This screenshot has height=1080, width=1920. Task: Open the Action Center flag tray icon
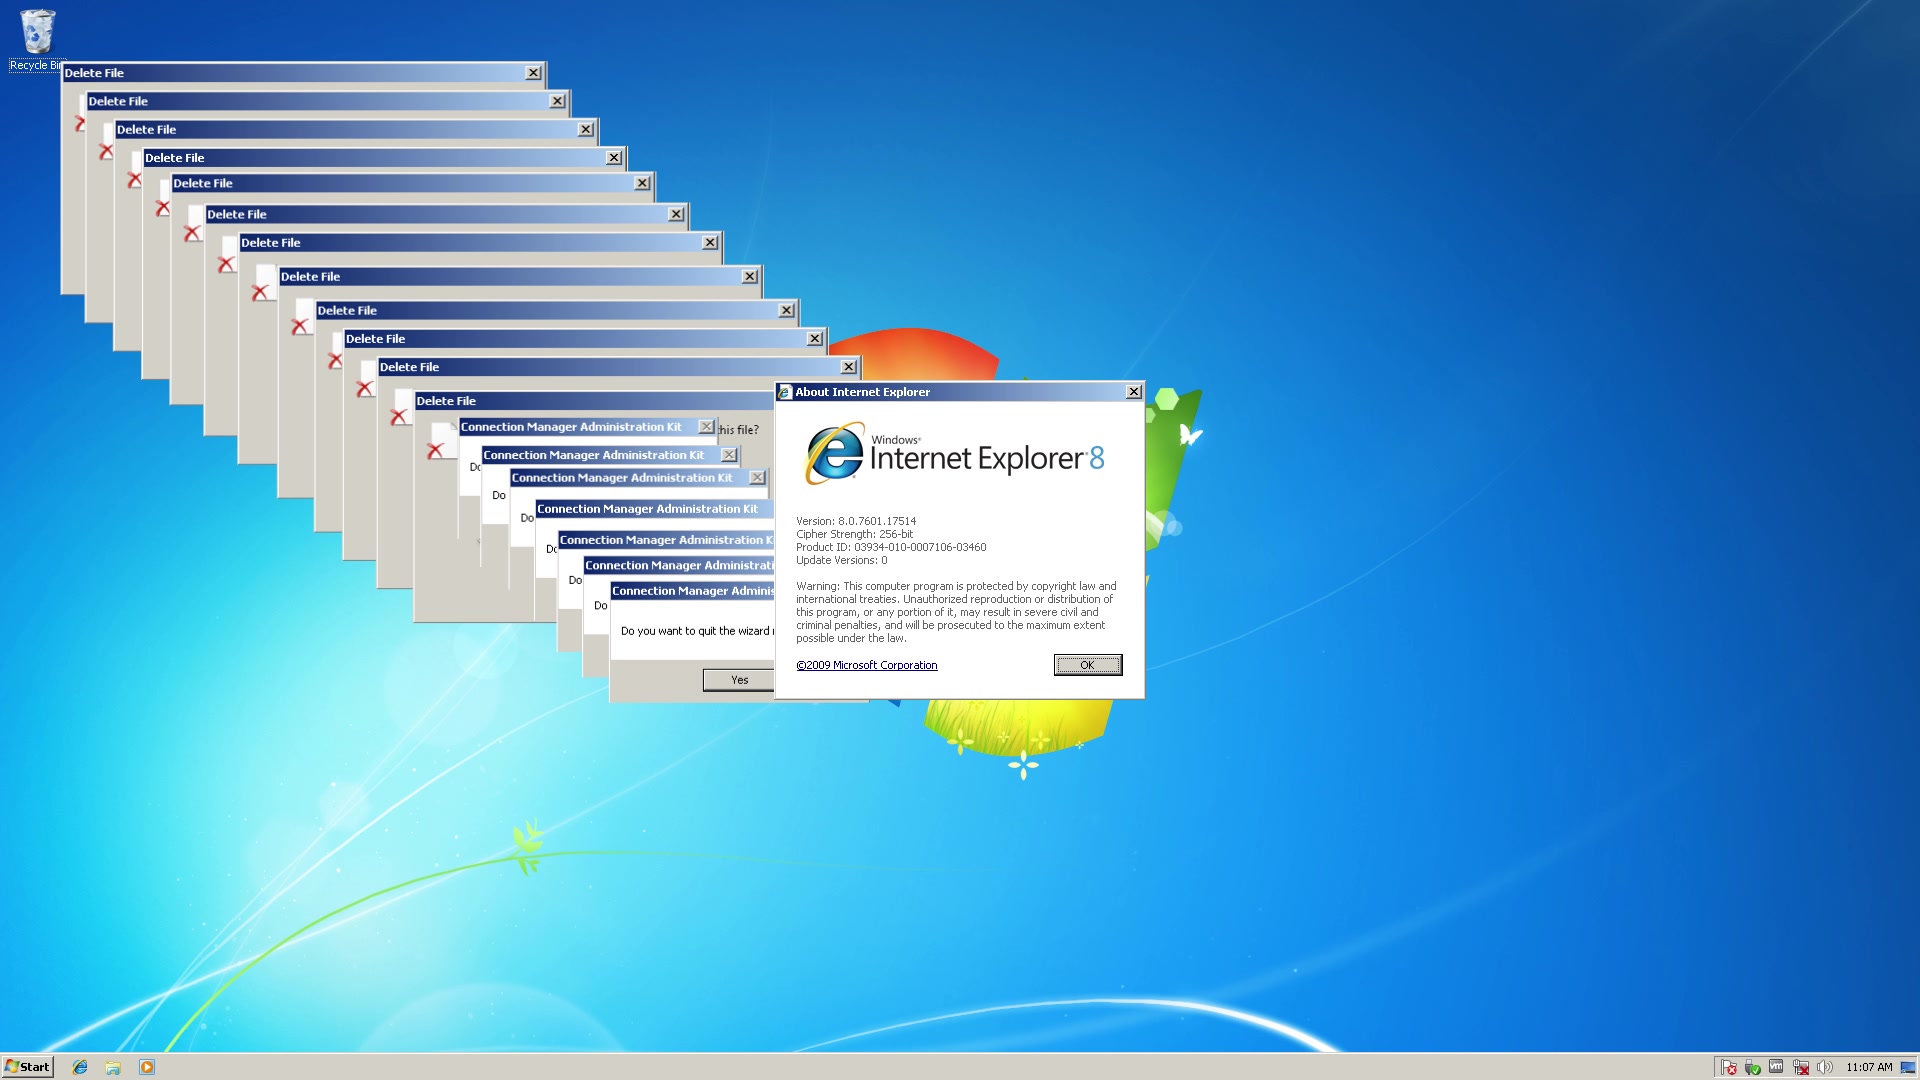point(1729,1067)
